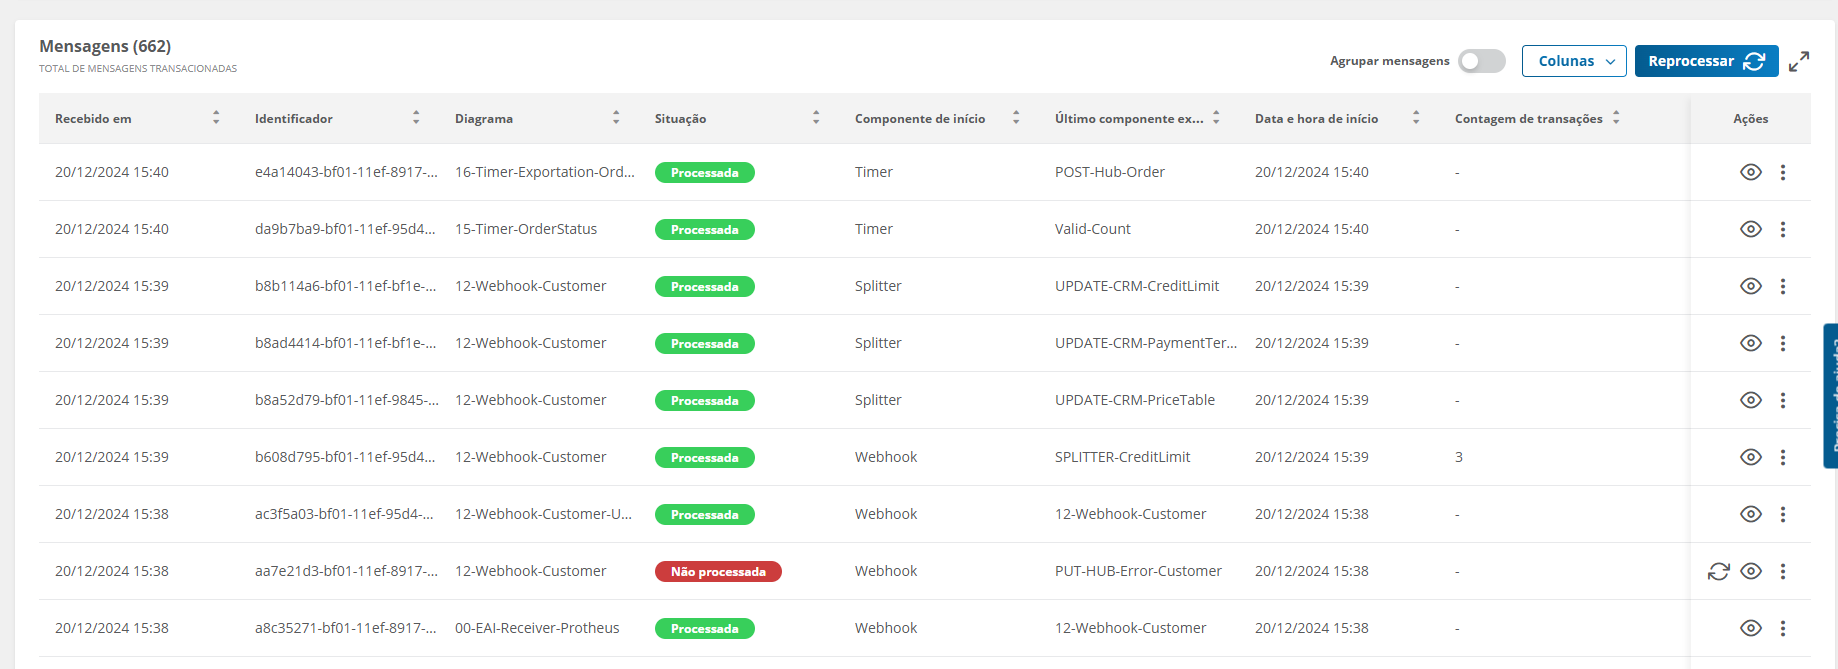Open more actions for PUT-HUB-Error-Customer row
This screenshot has height=669, width=1838.
point(1783,571)
